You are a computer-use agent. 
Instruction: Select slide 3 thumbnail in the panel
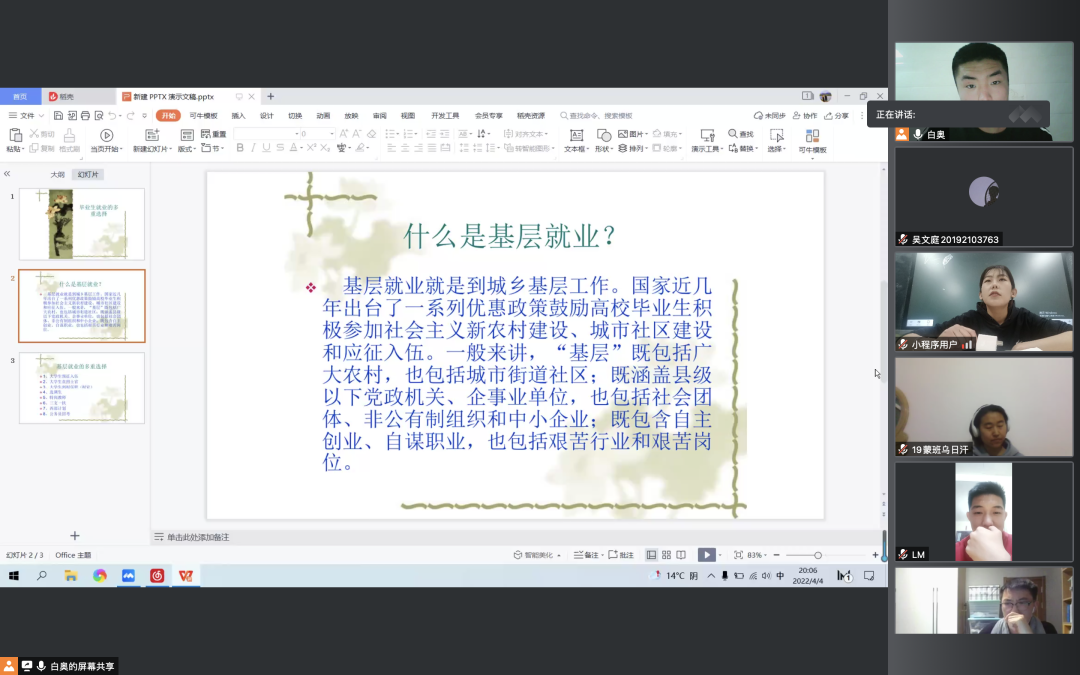point(82,388)
